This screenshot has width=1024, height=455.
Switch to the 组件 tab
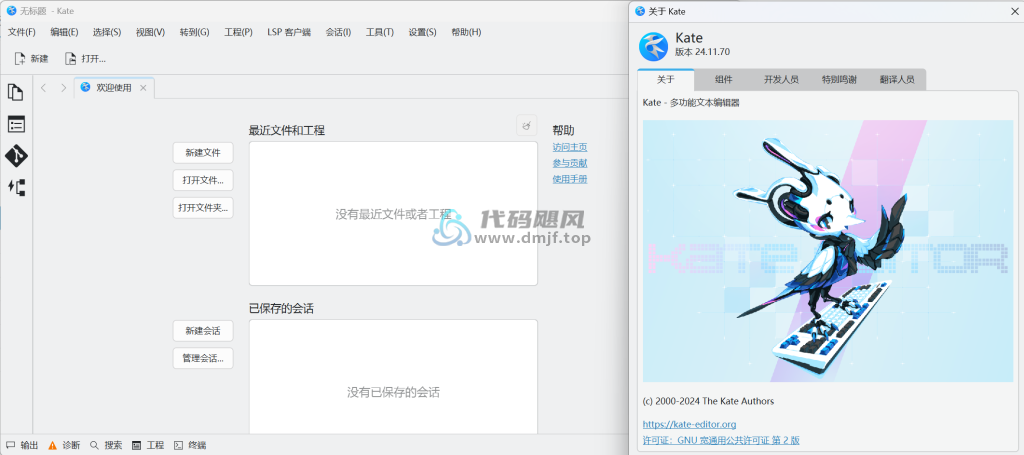click(723, 80)
